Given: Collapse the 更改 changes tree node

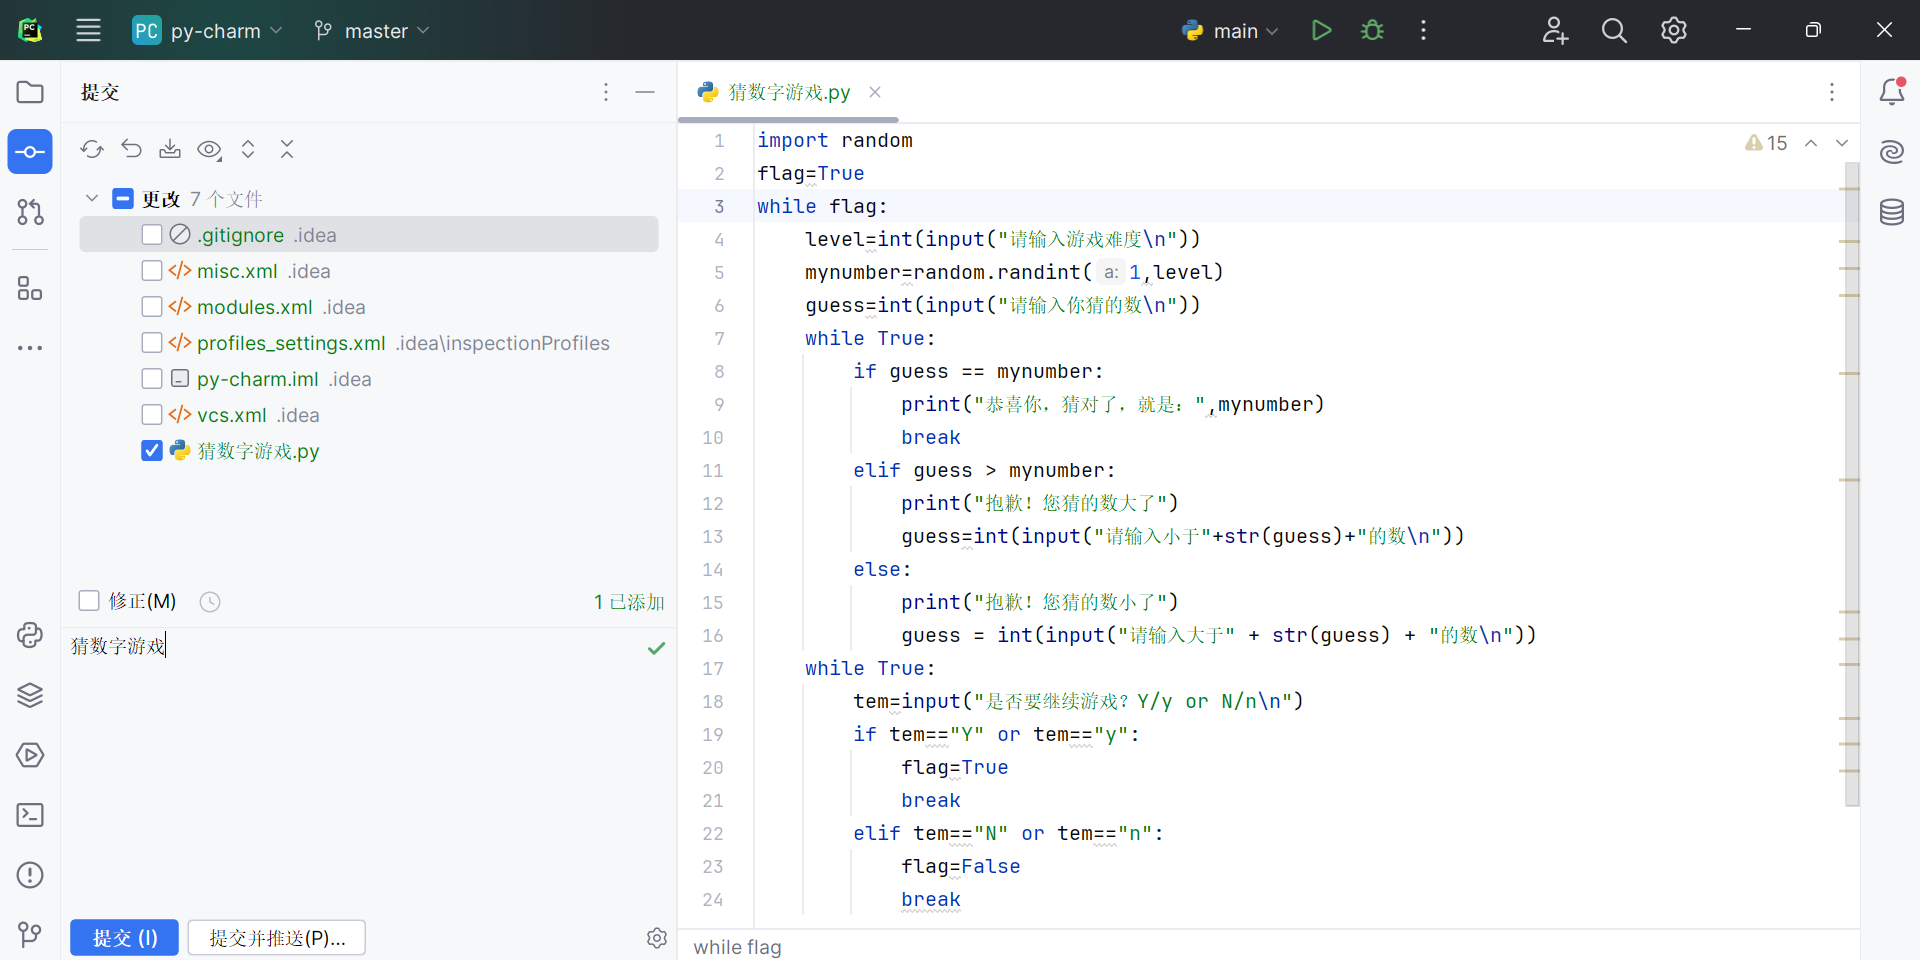Looking at the screenshot, I should (x=92, y=199).
